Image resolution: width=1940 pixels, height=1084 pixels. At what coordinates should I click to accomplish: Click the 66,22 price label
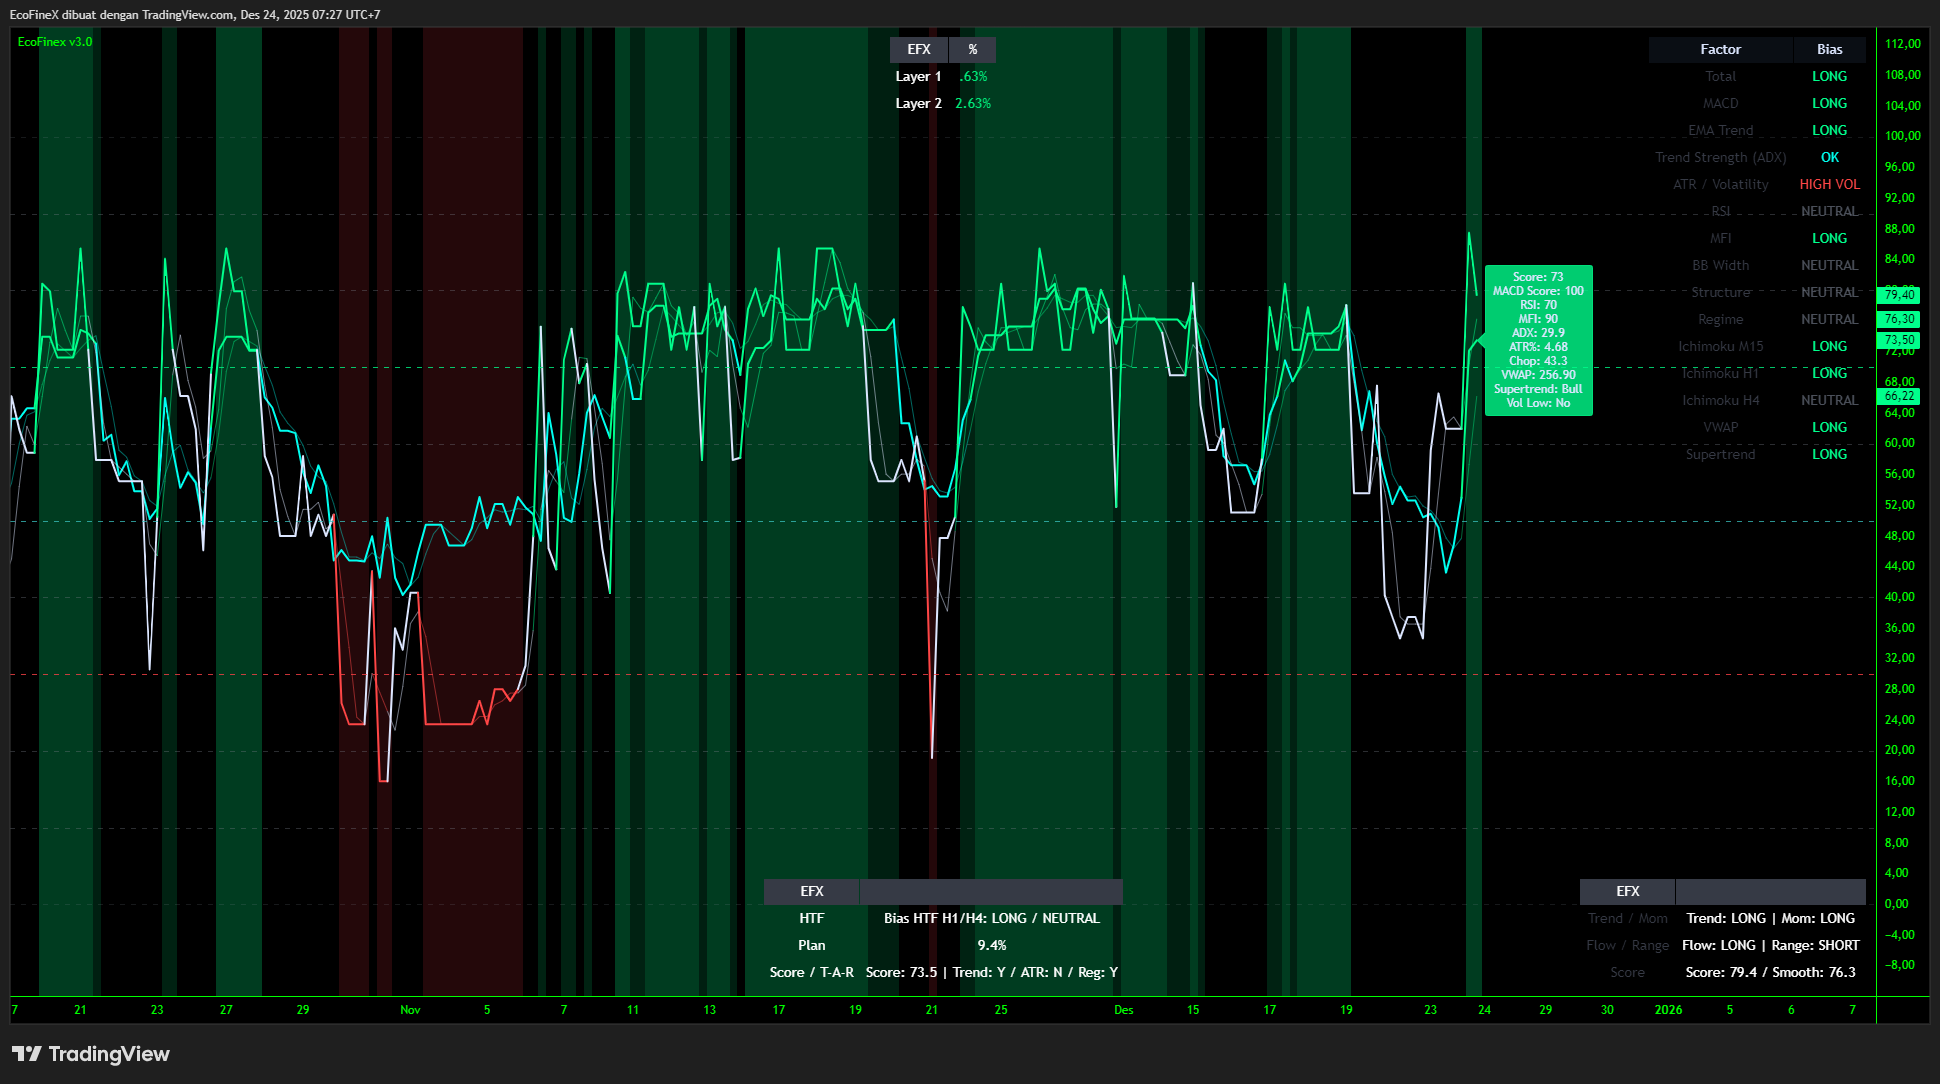click(1899, 396)
